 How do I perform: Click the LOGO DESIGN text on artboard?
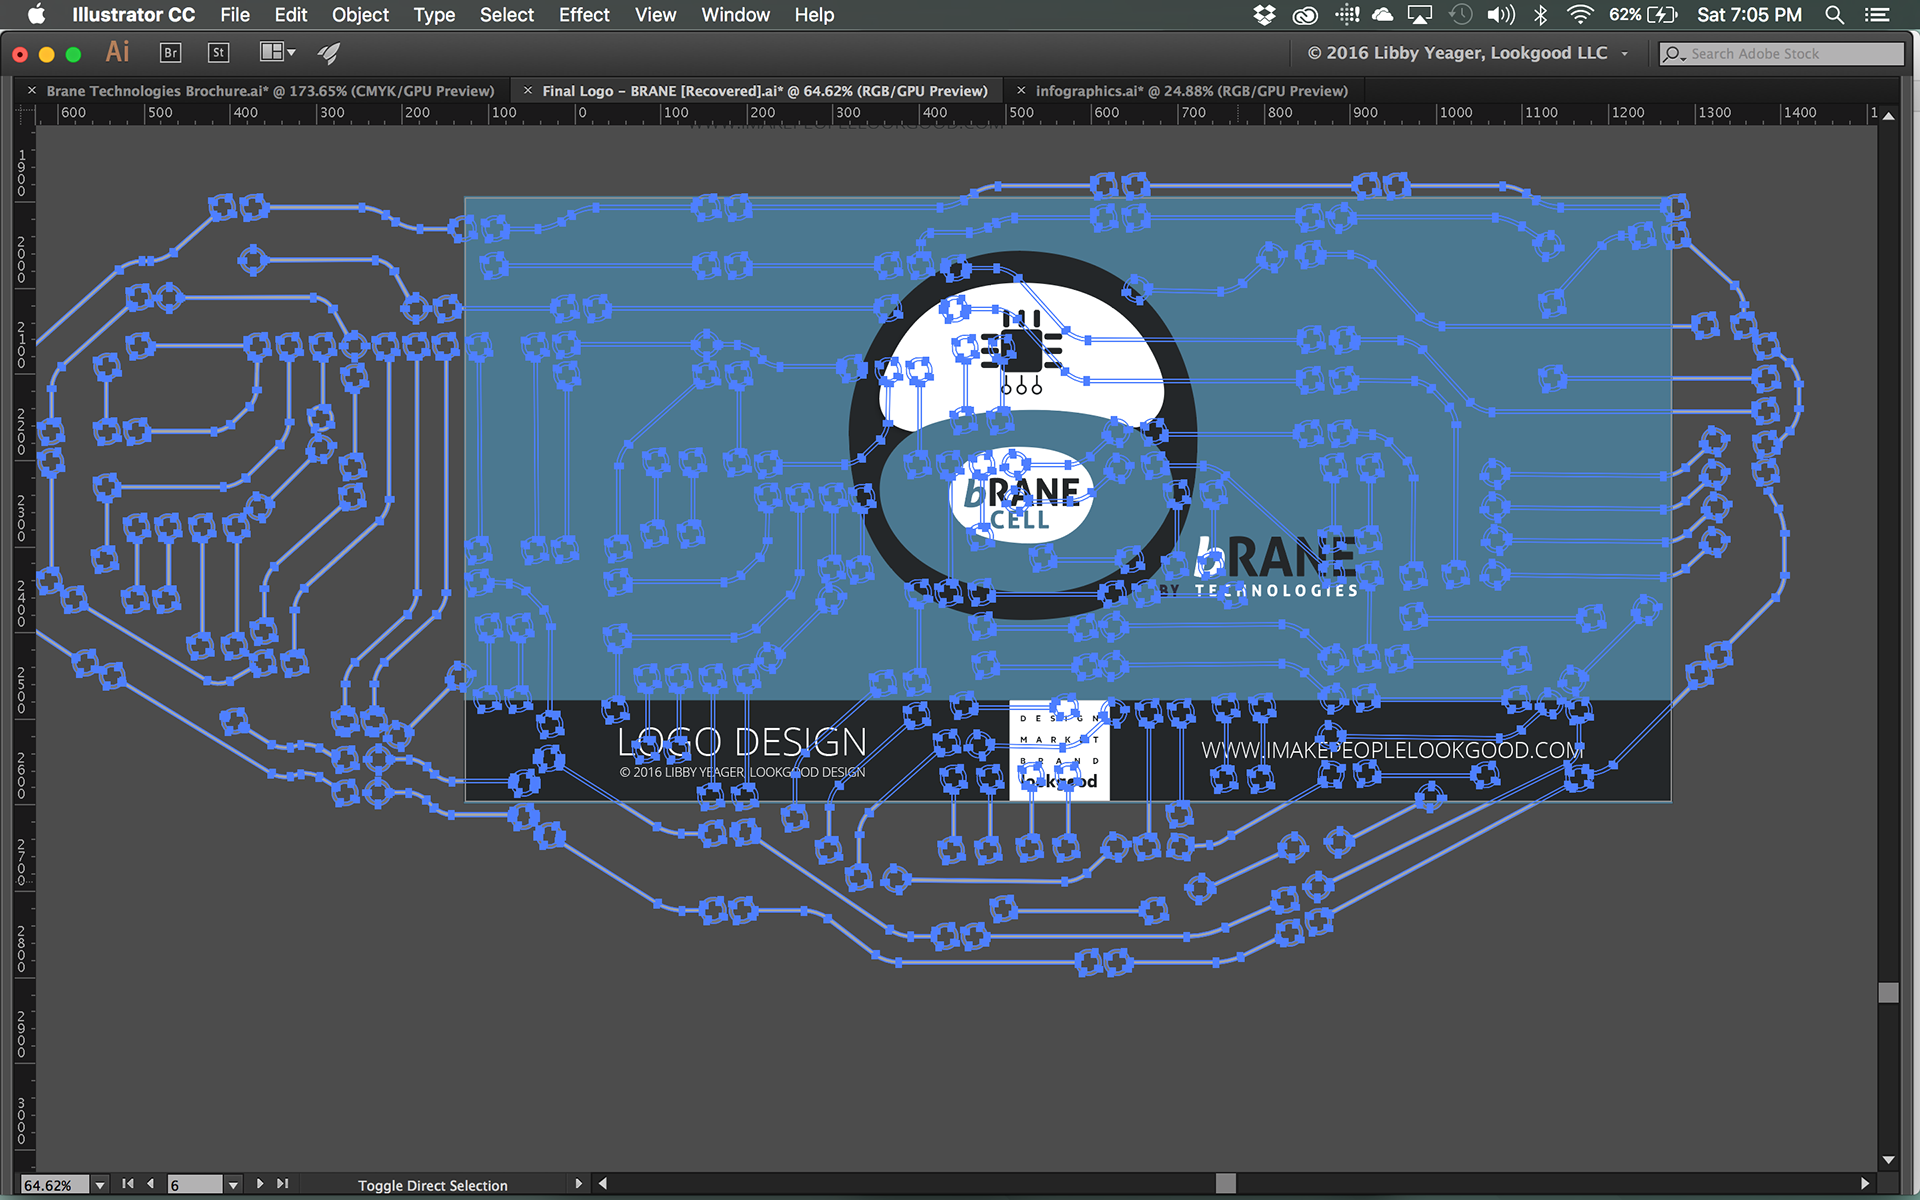tap(742, 742)
